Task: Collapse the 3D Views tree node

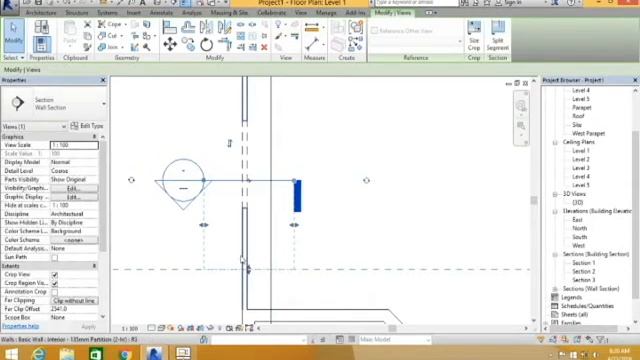Action: pyautogui.click(x=555, y=194)
